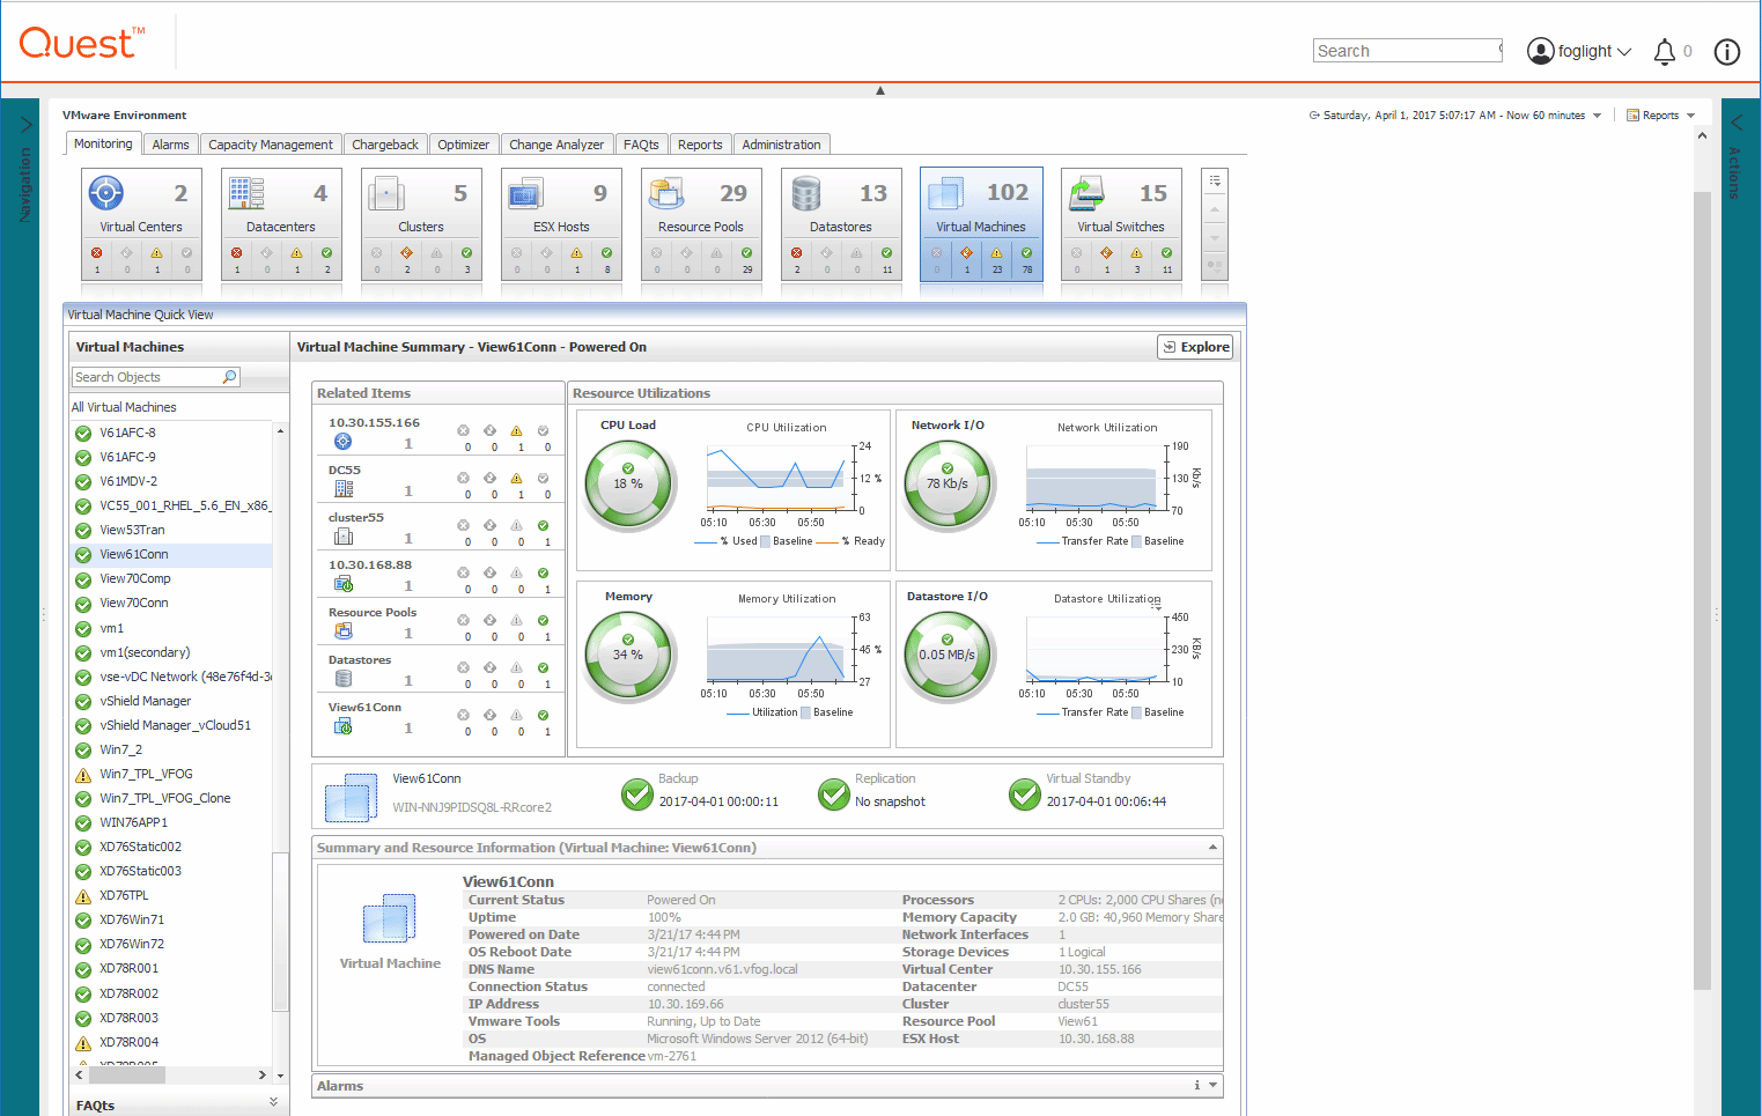Click the Memory 34% gauge
Viewport: 1762px width, 1116px height.
[629, 655]
